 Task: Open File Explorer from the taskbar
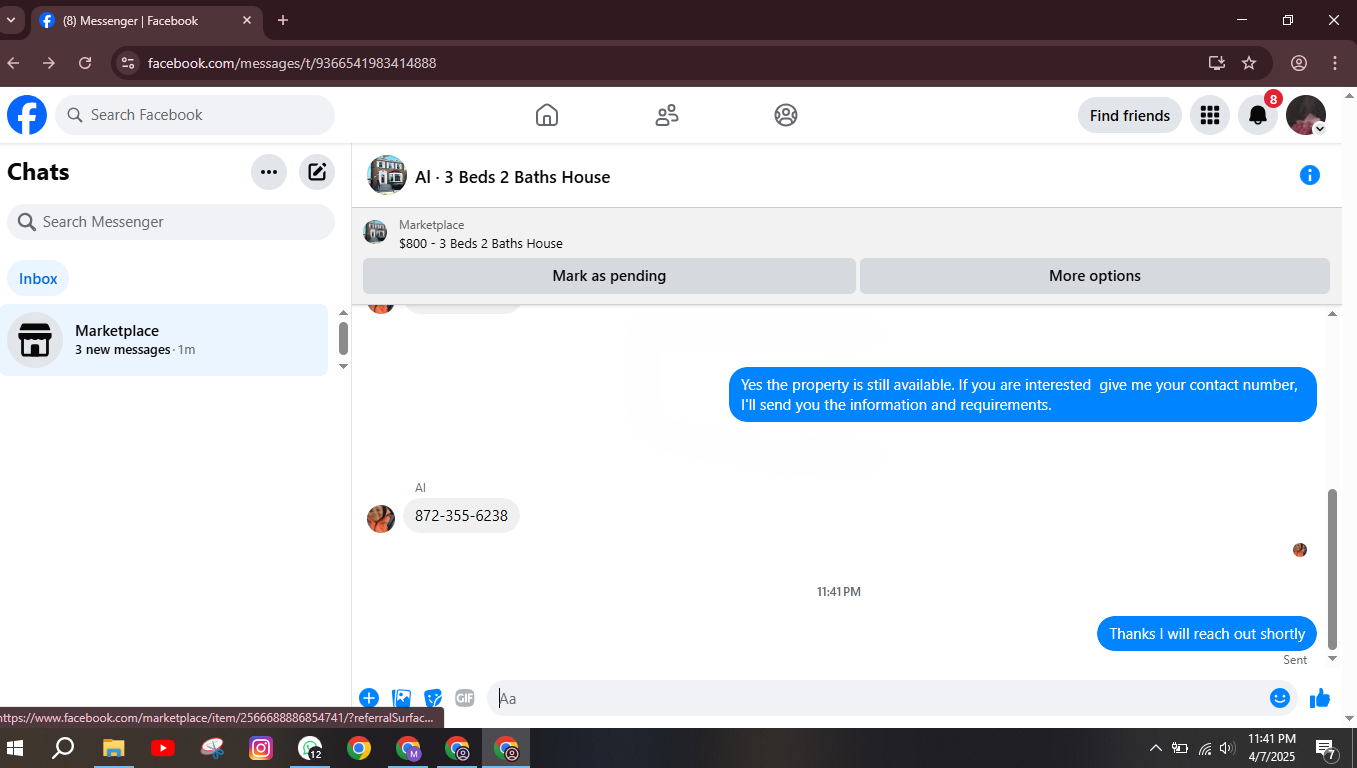tap(114, 748)
